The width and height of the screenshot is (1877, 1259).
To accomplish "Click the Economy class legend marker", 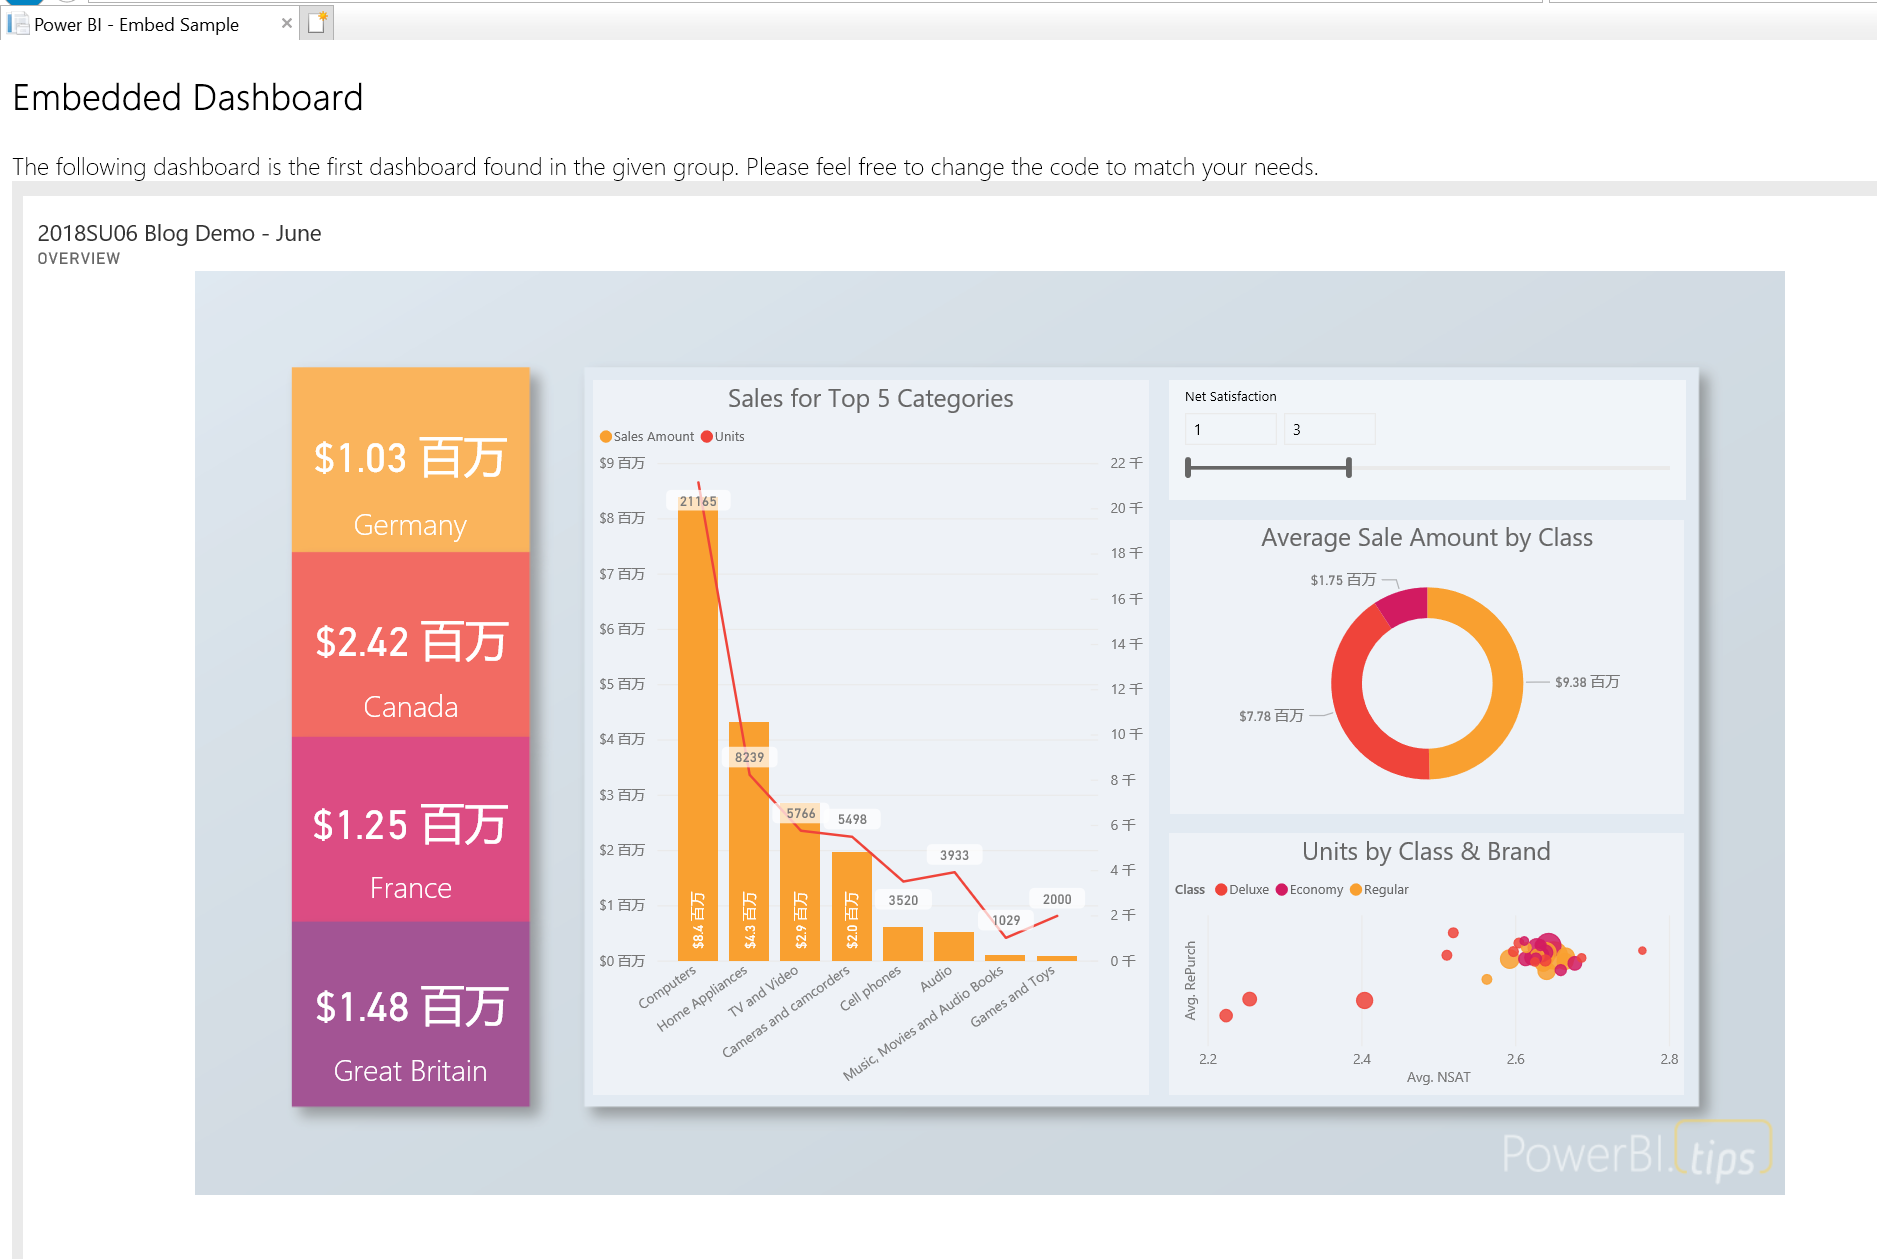I will 1282,890.
